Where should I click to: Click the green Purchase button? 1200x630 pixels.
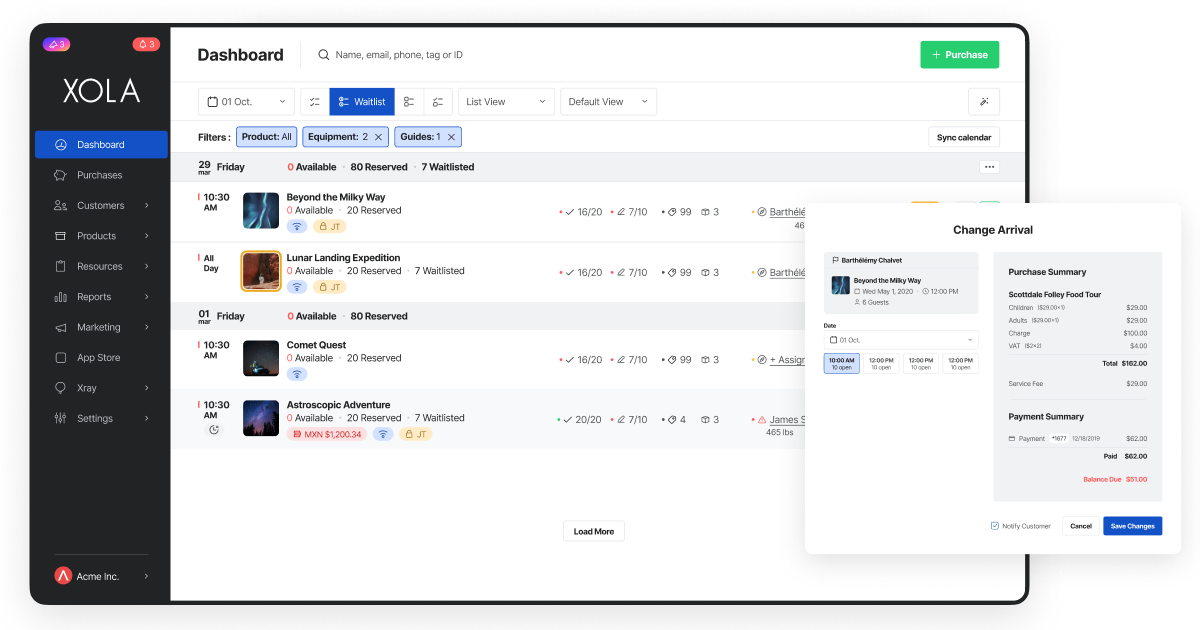(959, 55)
